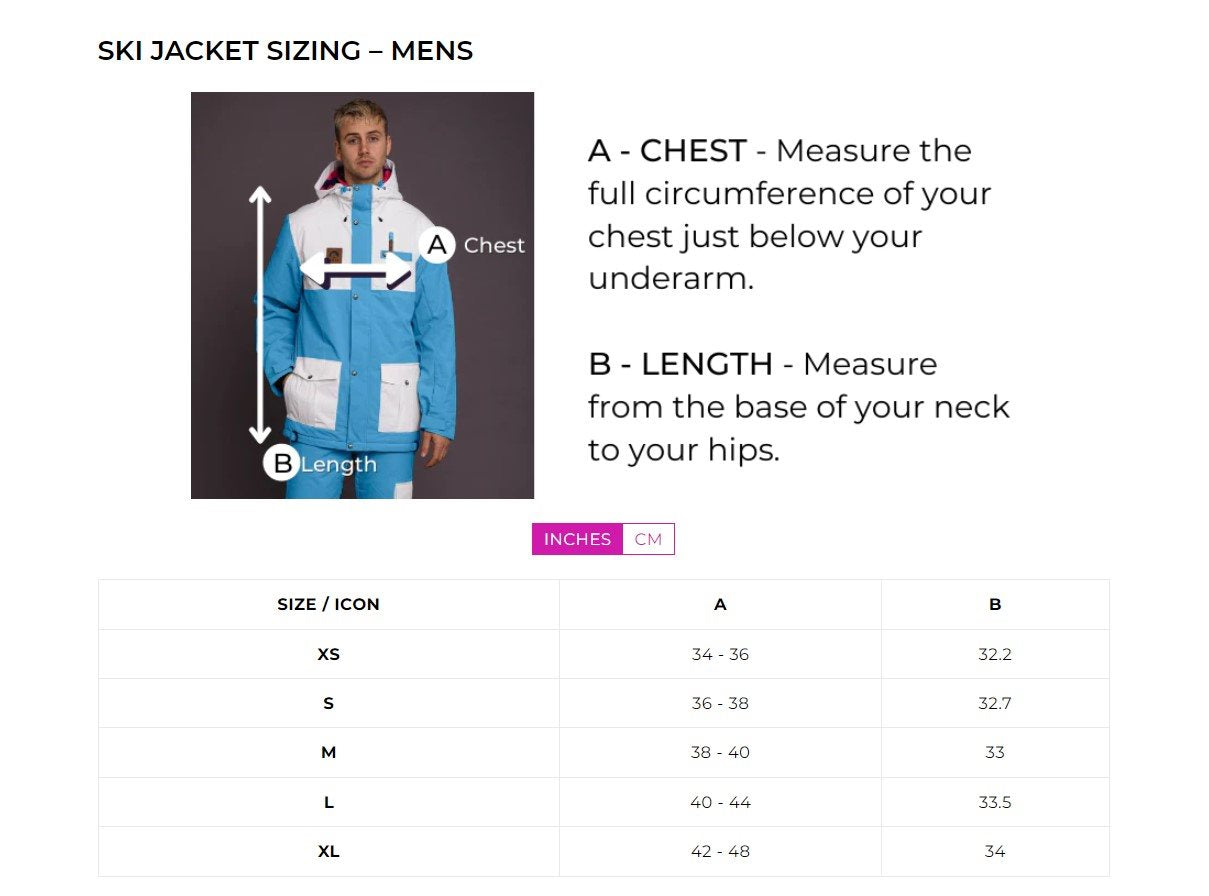
Task: Click the Ski Jacket Sizing – Mens heading
Action: (285, 51)
